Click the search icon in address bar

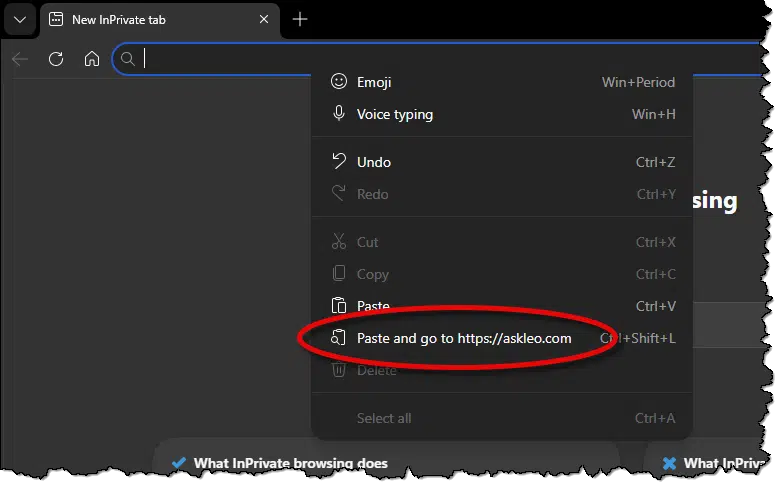128,59
